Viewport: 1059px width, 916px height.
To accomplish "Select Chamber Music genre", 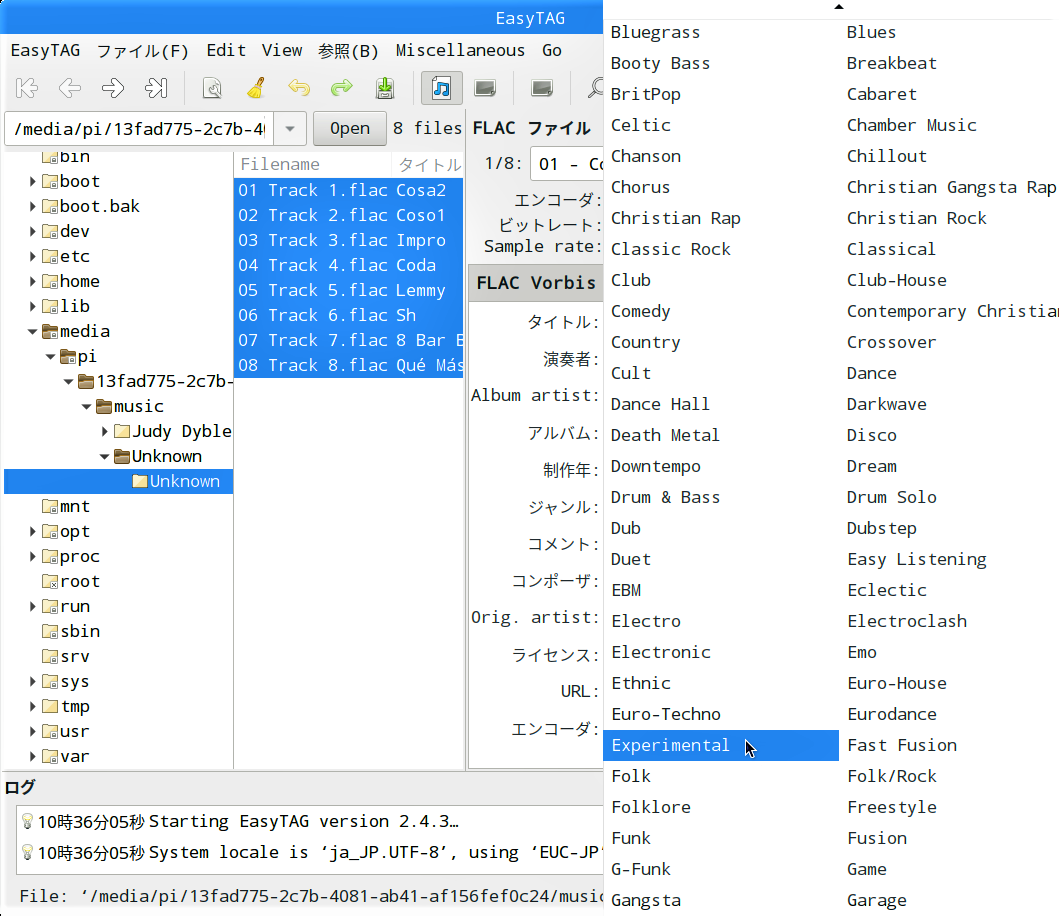I will (x=949, y=125).
